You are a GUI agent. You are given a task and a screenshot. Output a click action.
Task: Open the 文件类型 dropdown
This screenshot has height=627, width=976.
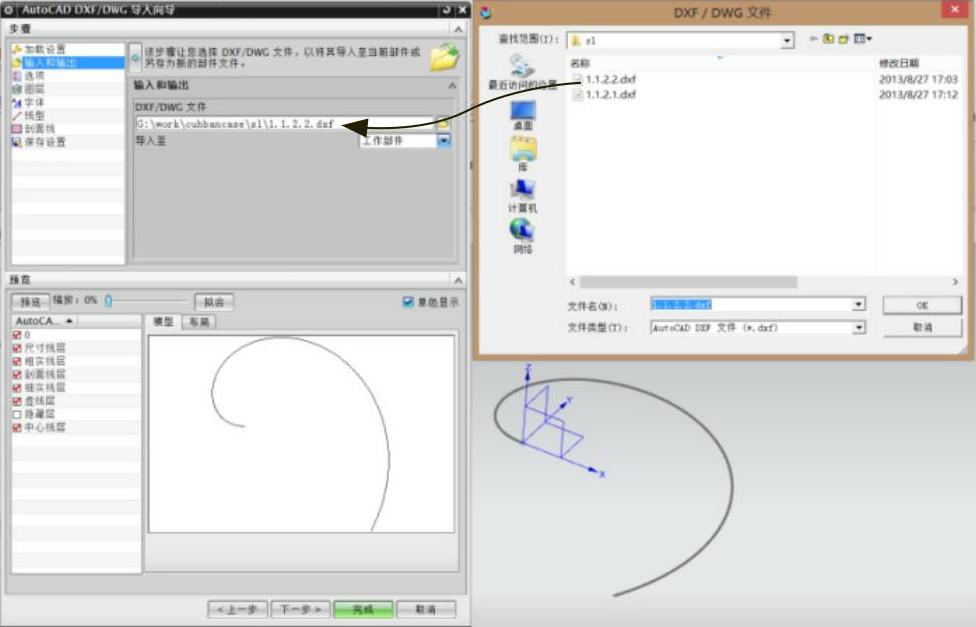pyautogui.click(x=858, y=328)
